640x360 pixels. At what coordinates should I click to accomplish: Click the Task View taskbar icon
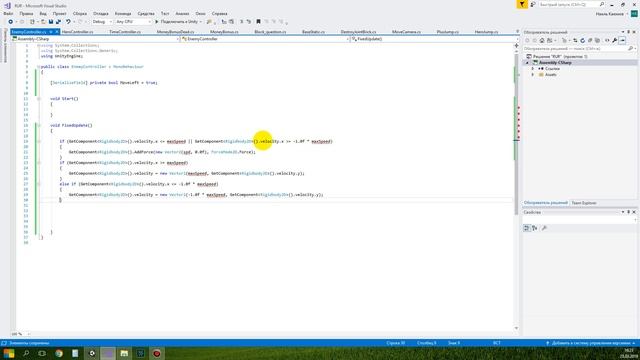(x=42, y=353)
